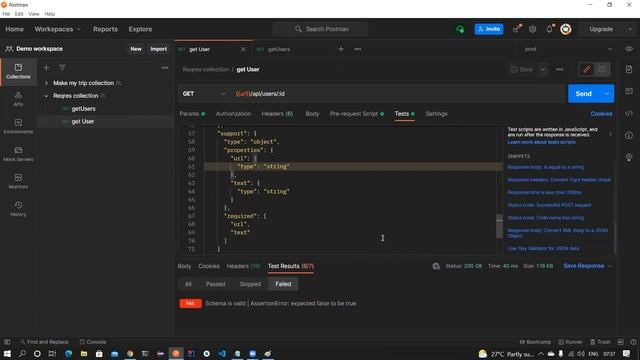Click the code editor vertical scrollbar

pos(499,226)
